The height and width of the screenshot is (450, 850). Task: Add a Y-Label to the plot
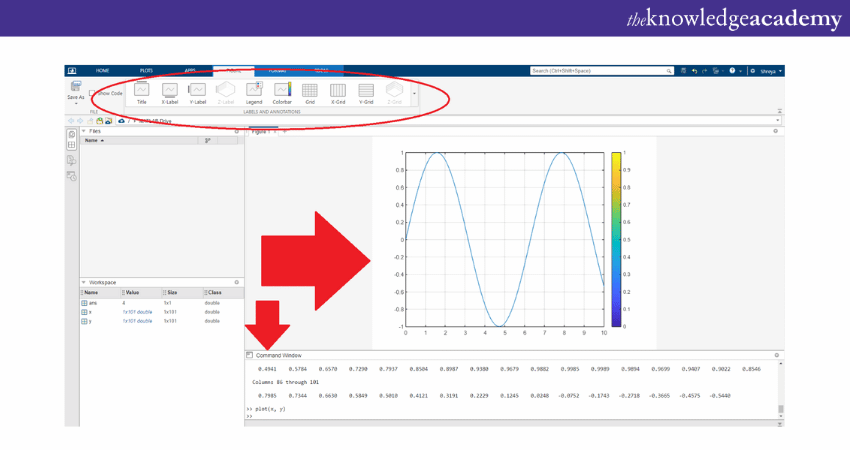coord(198,91)
